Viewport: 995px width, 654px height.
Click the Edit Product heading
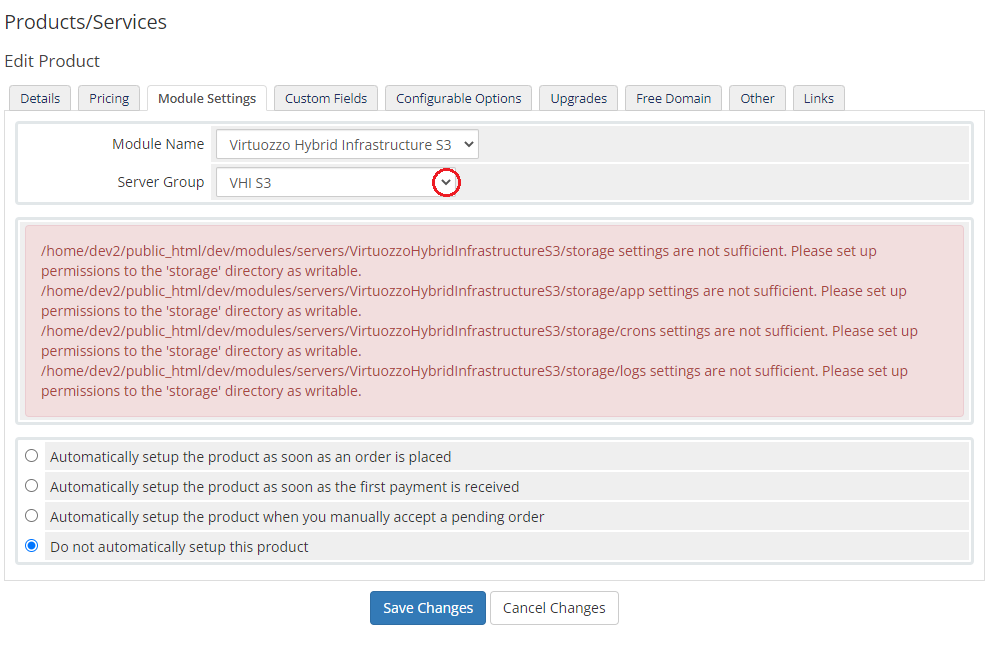coord(52,61)
